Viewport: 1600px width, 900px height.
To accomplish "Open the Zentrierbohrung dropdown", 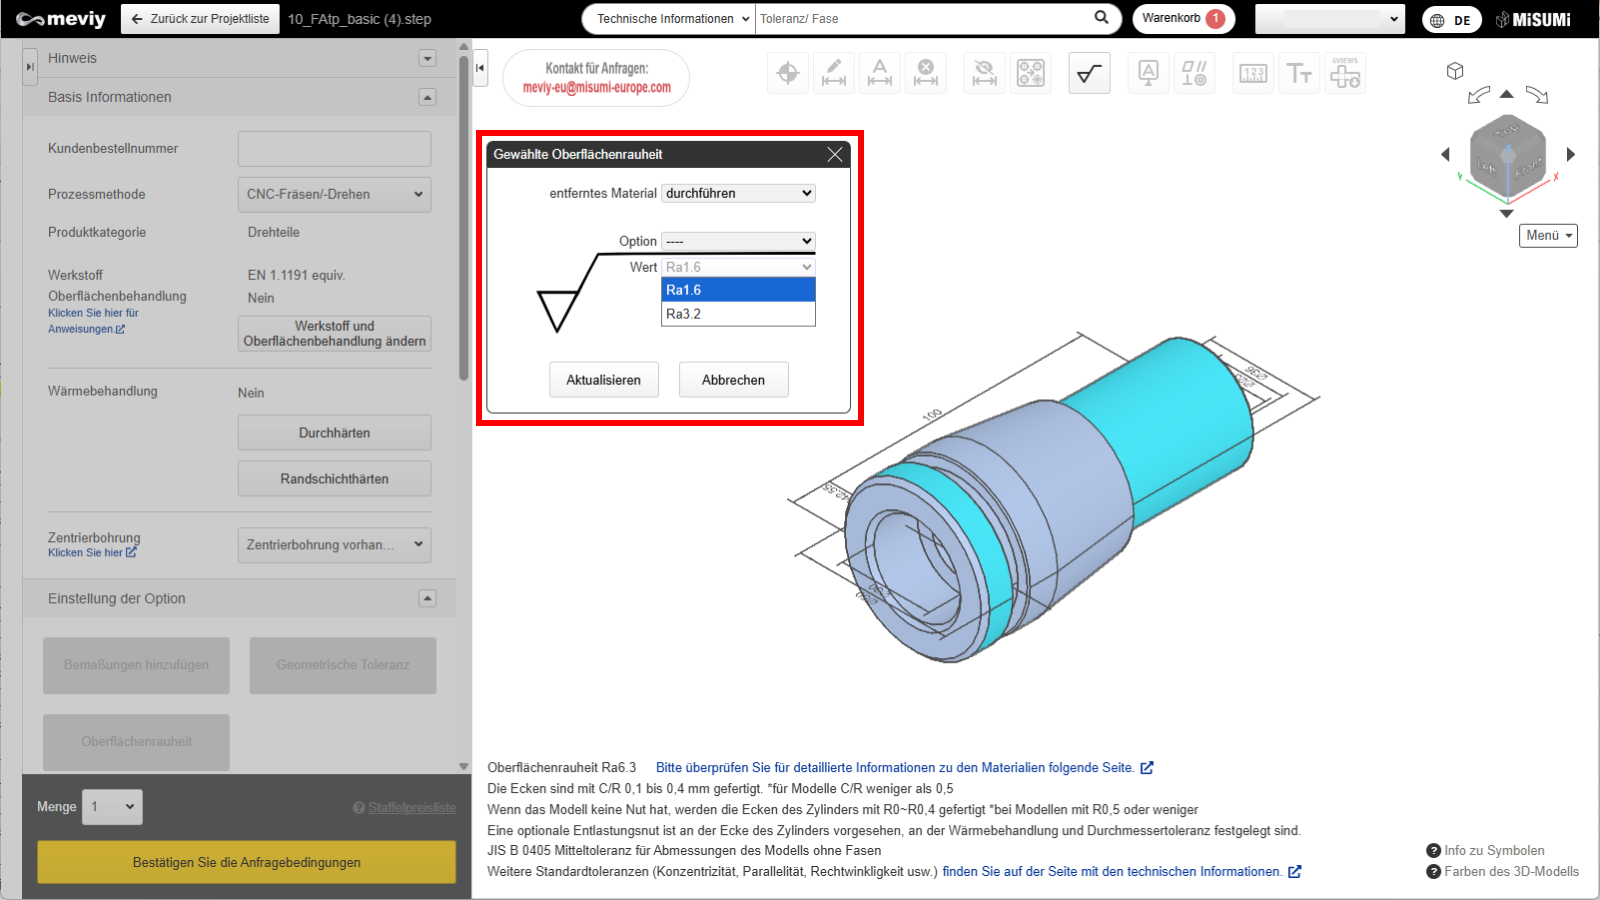I will 334,545.
